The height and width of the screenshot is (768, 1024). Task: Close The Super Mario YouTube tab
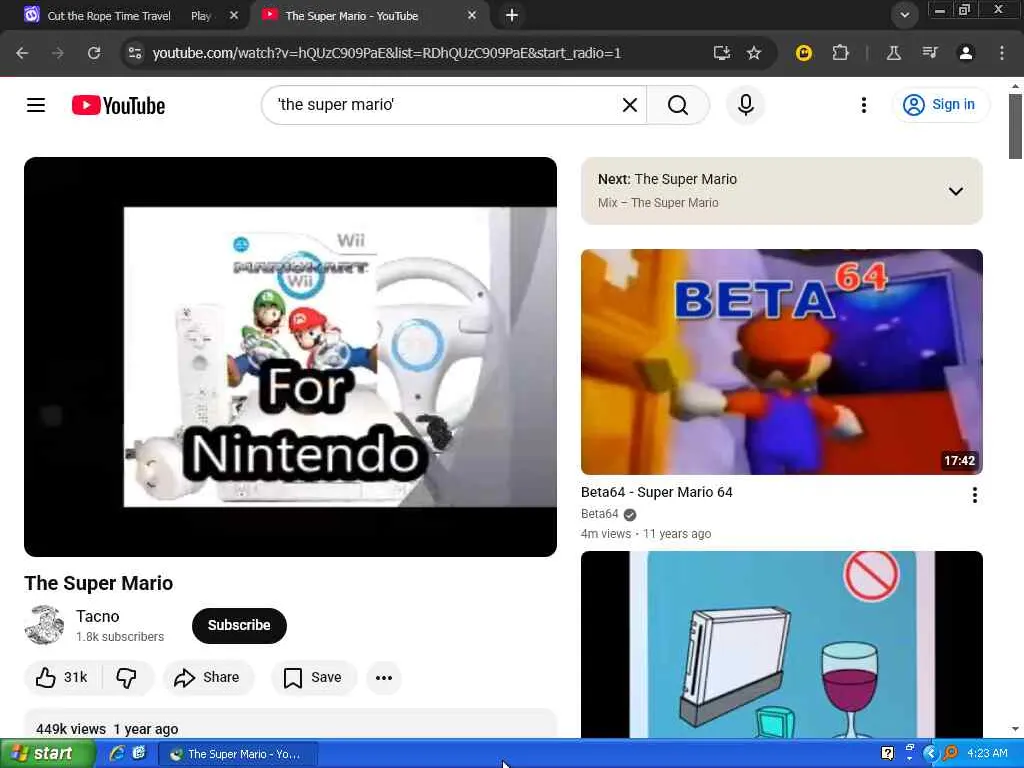(472, 15)
